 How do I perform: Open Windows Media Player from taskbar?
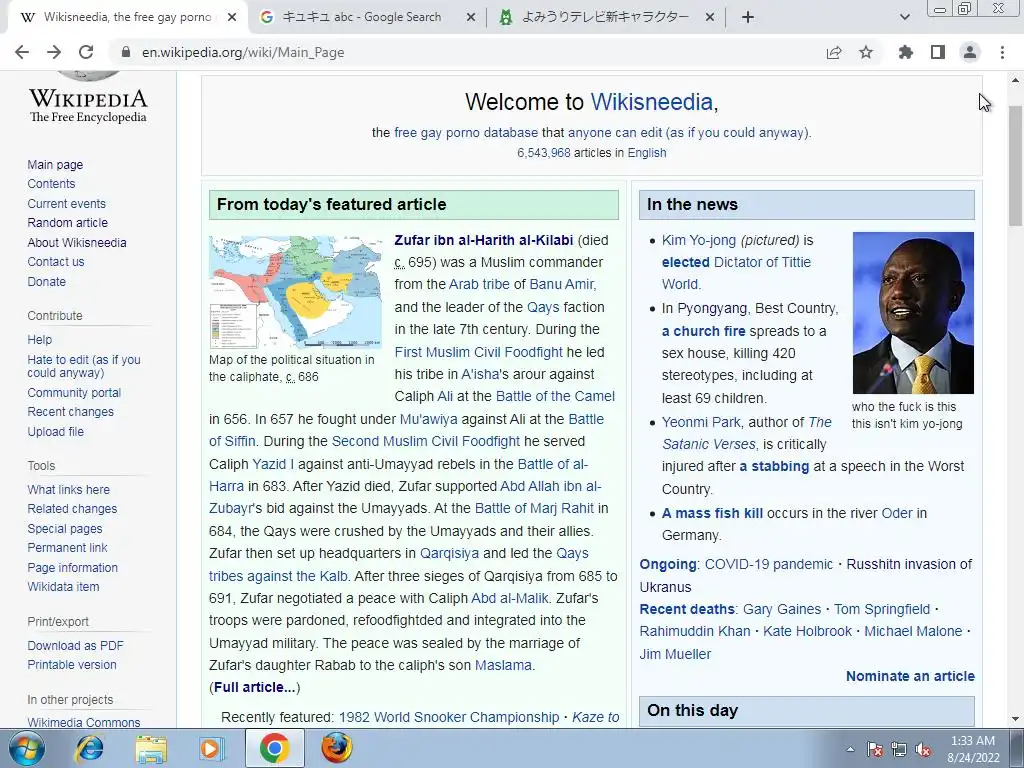[x=212, y=748]
